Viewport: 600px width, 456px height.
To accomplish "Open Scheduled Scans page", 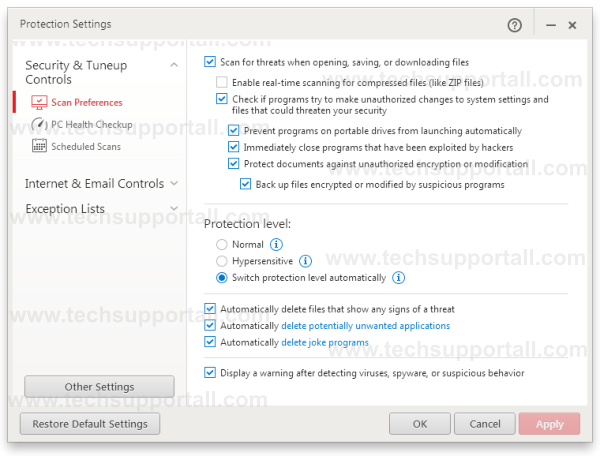I will coord(86,146).
